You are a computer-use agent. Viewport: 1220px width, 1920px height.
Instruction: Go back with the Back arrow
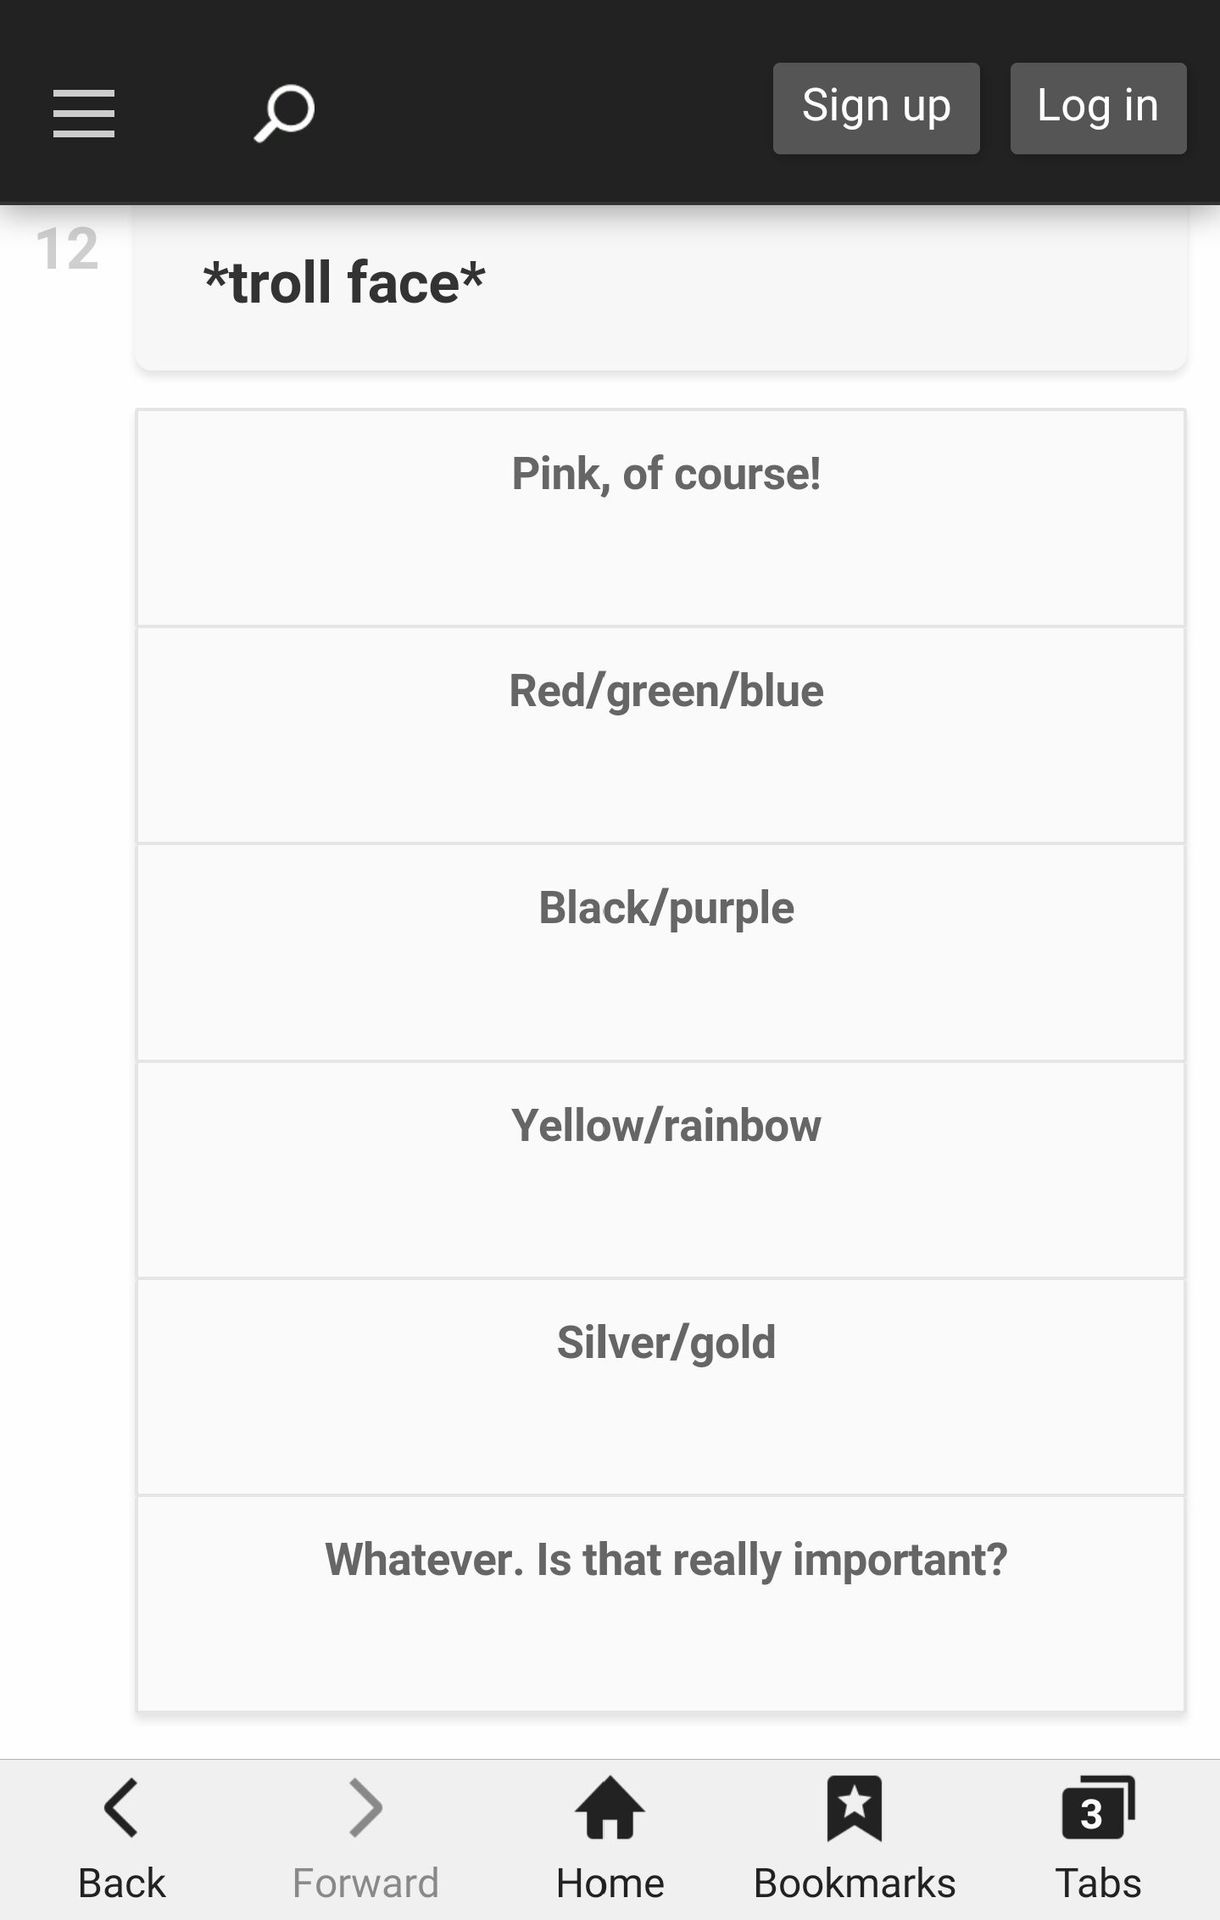[121, 1808]
